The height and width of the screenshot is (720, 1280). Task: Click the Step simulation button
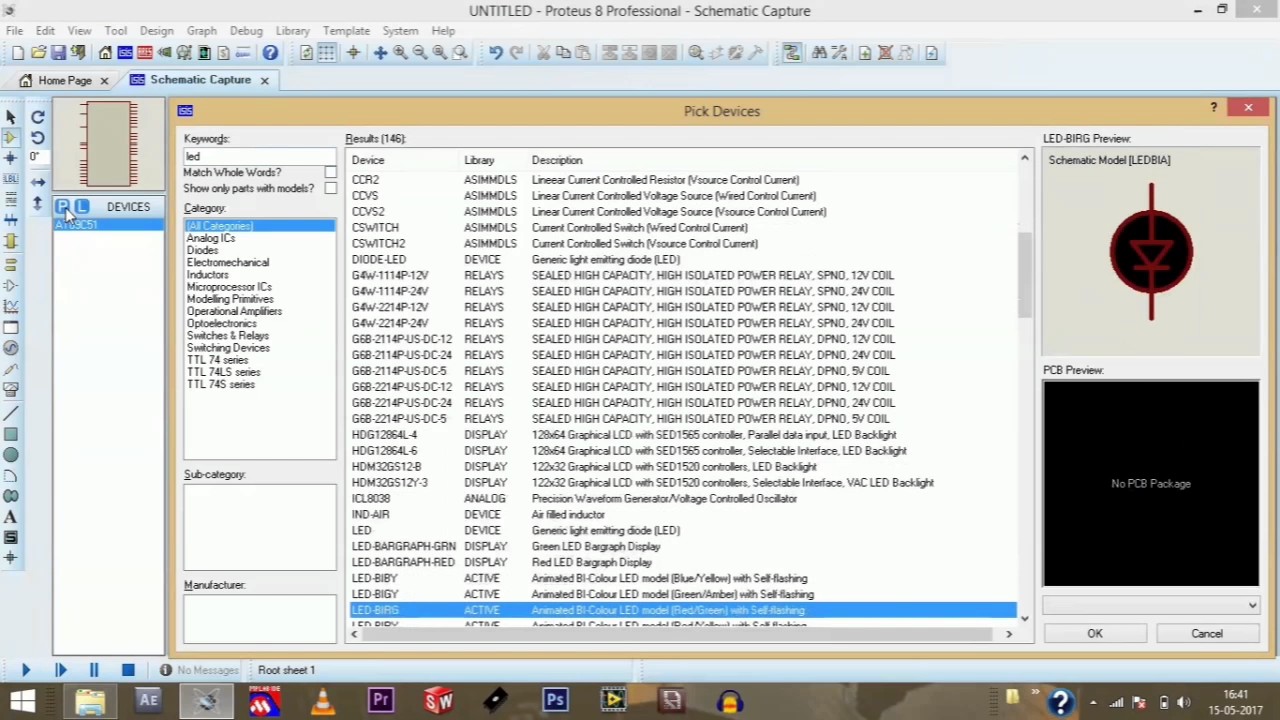coord(60,670)
